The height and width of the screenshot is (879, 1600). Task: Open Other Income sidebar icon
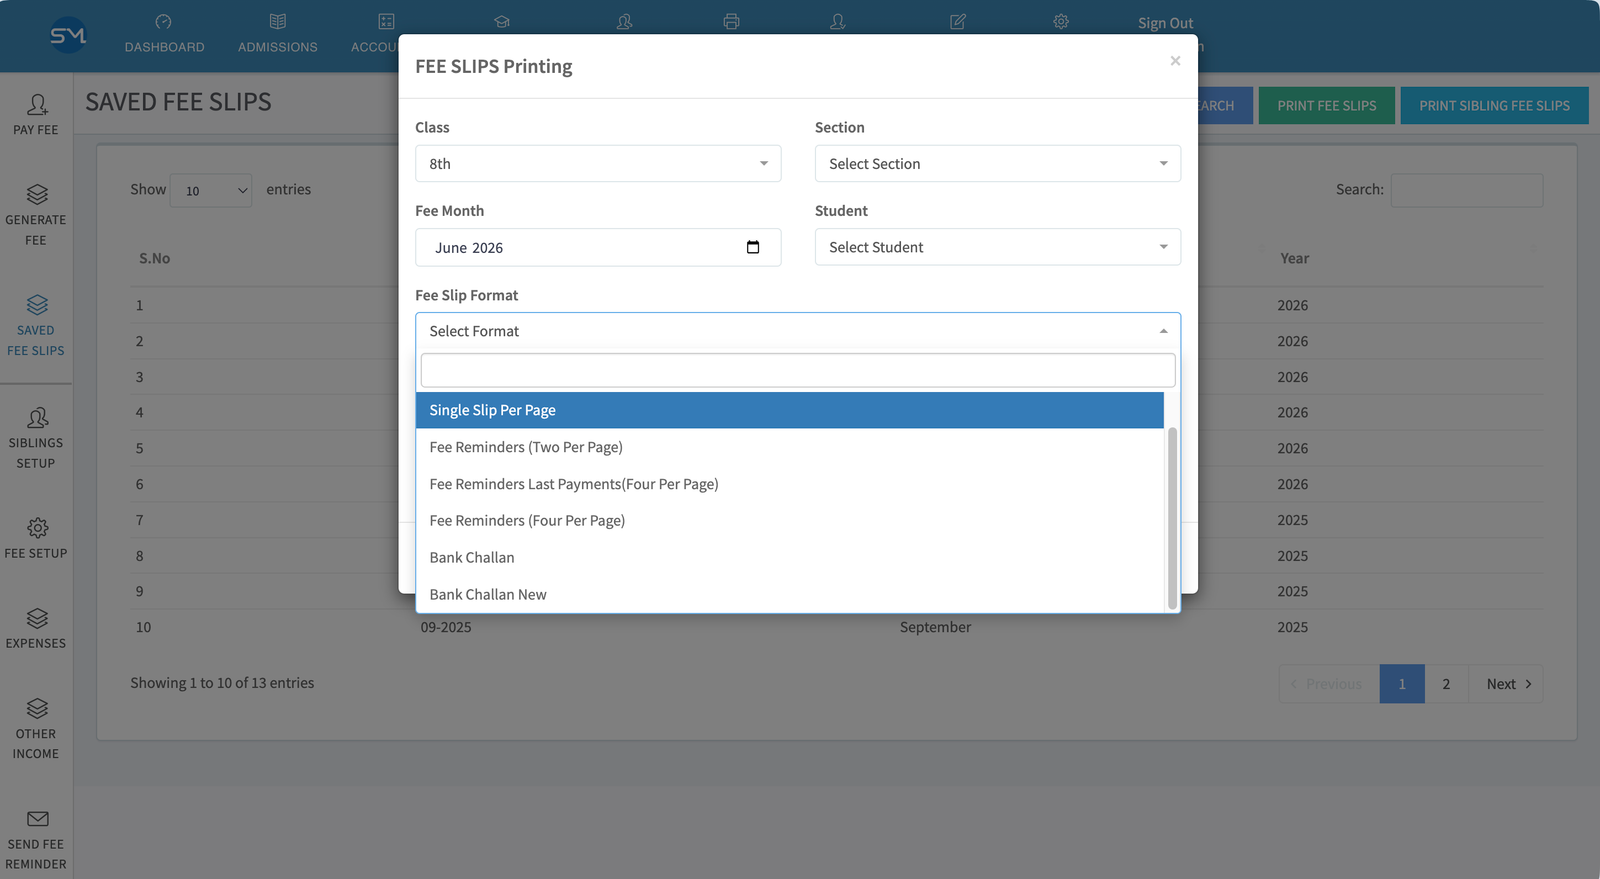coord(37,708)
